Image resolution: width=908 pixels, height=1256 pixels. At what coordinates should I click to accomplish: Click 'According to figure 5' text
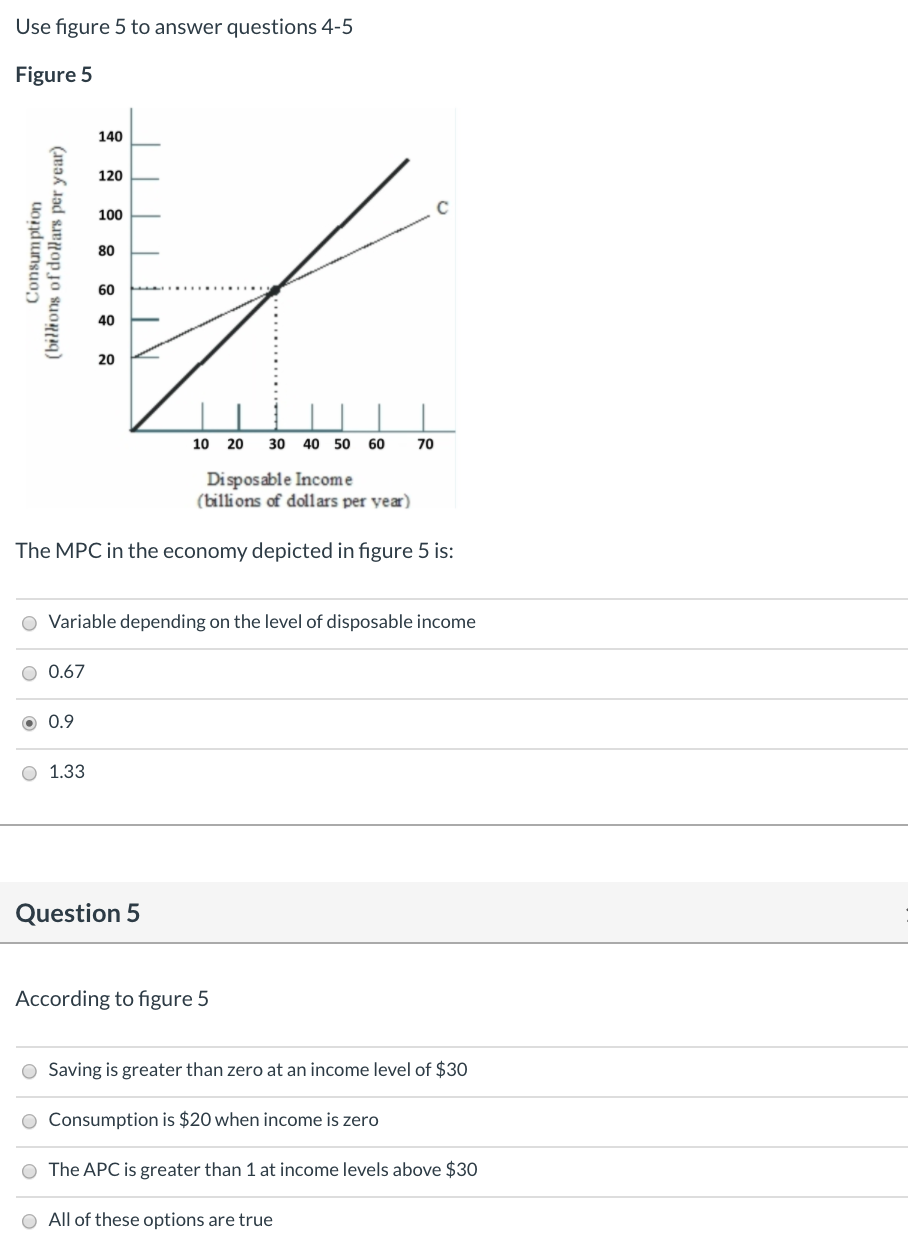tap(111, 999)
